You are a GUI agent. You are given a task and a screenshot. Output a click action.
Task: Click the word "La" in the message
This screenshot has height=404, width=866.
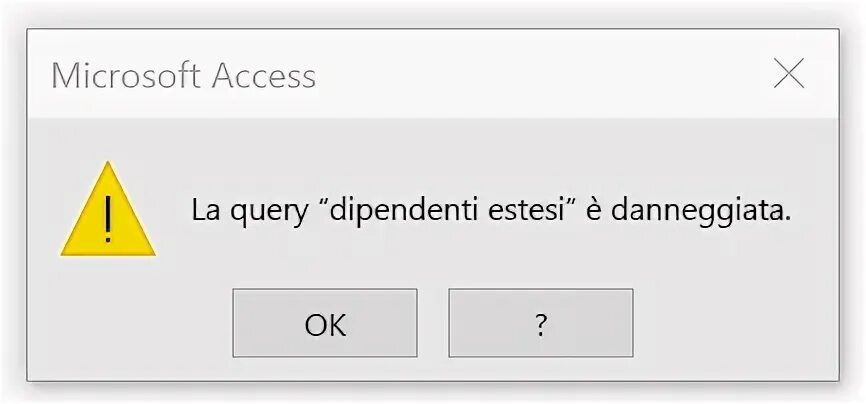pos(204,211)
